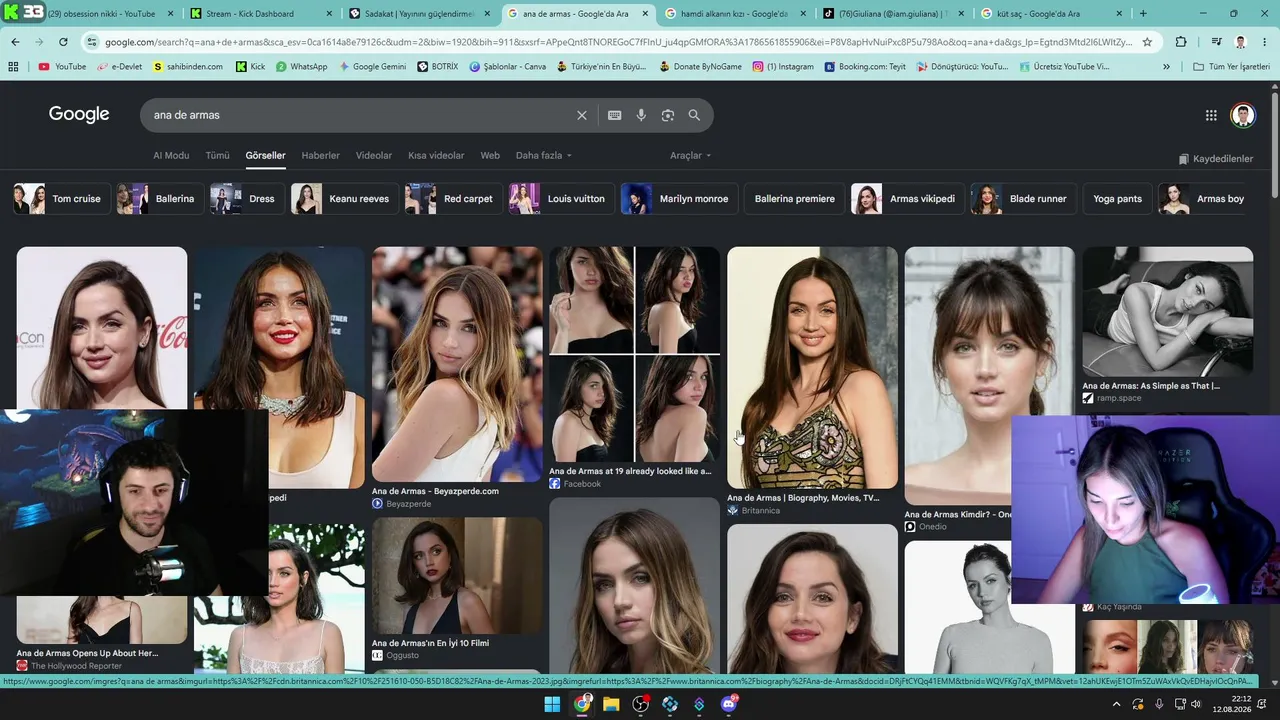This screenshot has width=1280, height=720.
Task: Select the 'Web' search tab
Action: pyautogui.click(x=490, y=156)
